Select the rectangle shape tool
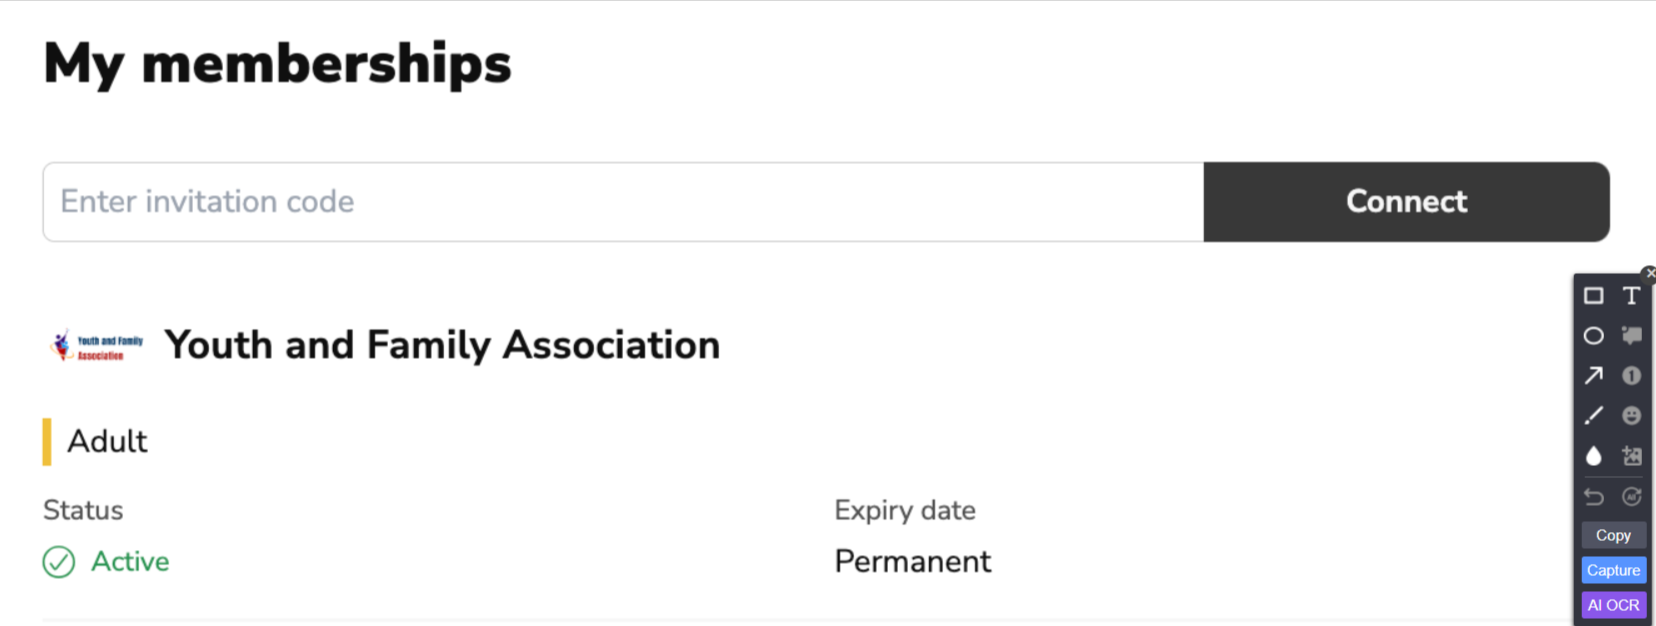This screenshot has height=626, width=1656. 1594,296
